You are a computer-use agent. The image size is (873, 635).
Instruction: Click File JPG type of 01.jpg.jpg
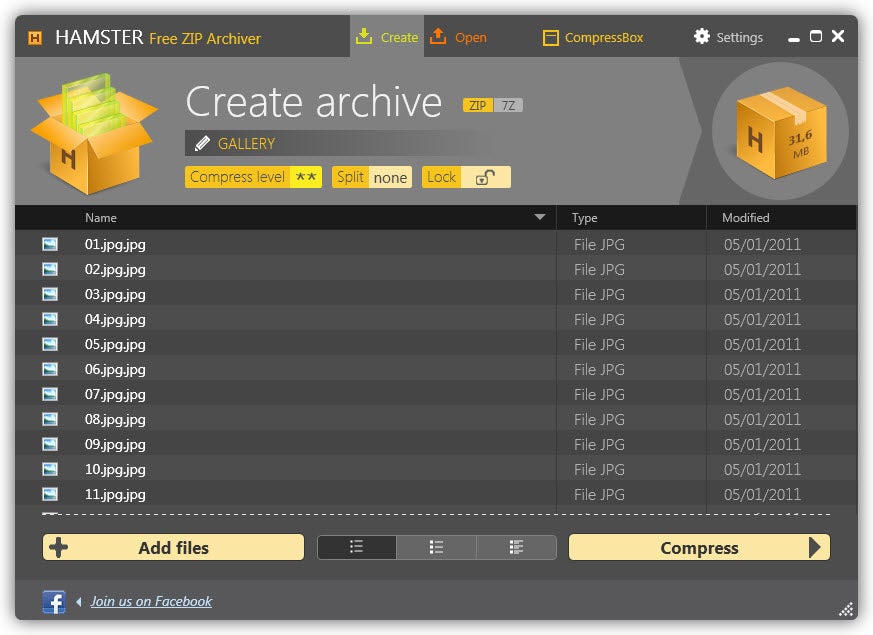coord(599,244)
